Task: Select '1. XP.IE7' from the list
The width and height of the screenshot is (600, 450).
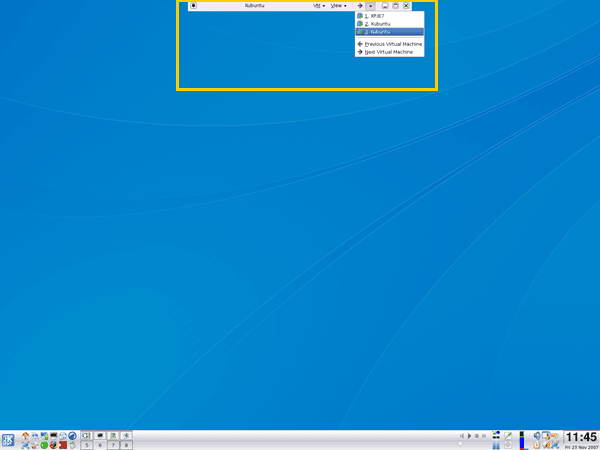Action: pos(390,16)
